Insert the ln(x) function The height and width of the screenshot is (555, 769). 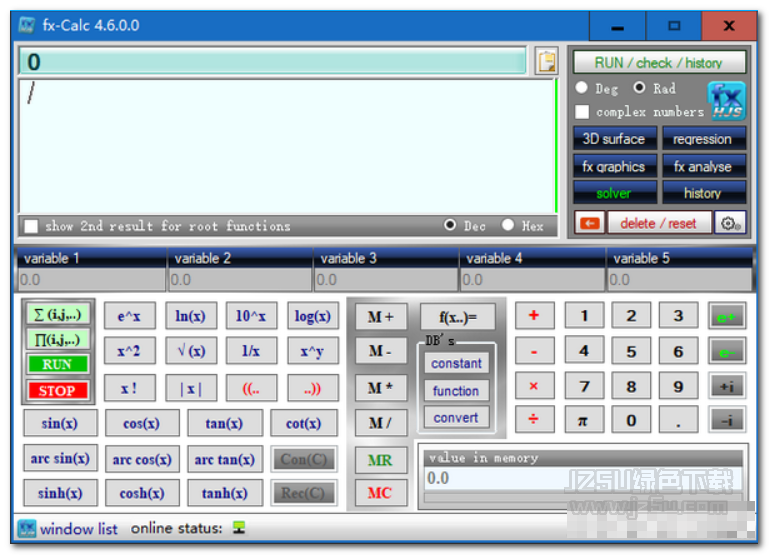click(191, 316)
